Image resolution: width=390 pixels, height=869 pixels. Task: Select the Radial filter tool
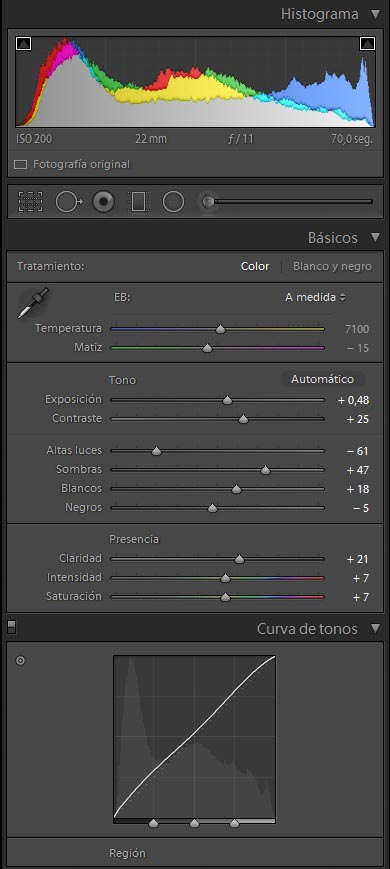tap(173, 202)
